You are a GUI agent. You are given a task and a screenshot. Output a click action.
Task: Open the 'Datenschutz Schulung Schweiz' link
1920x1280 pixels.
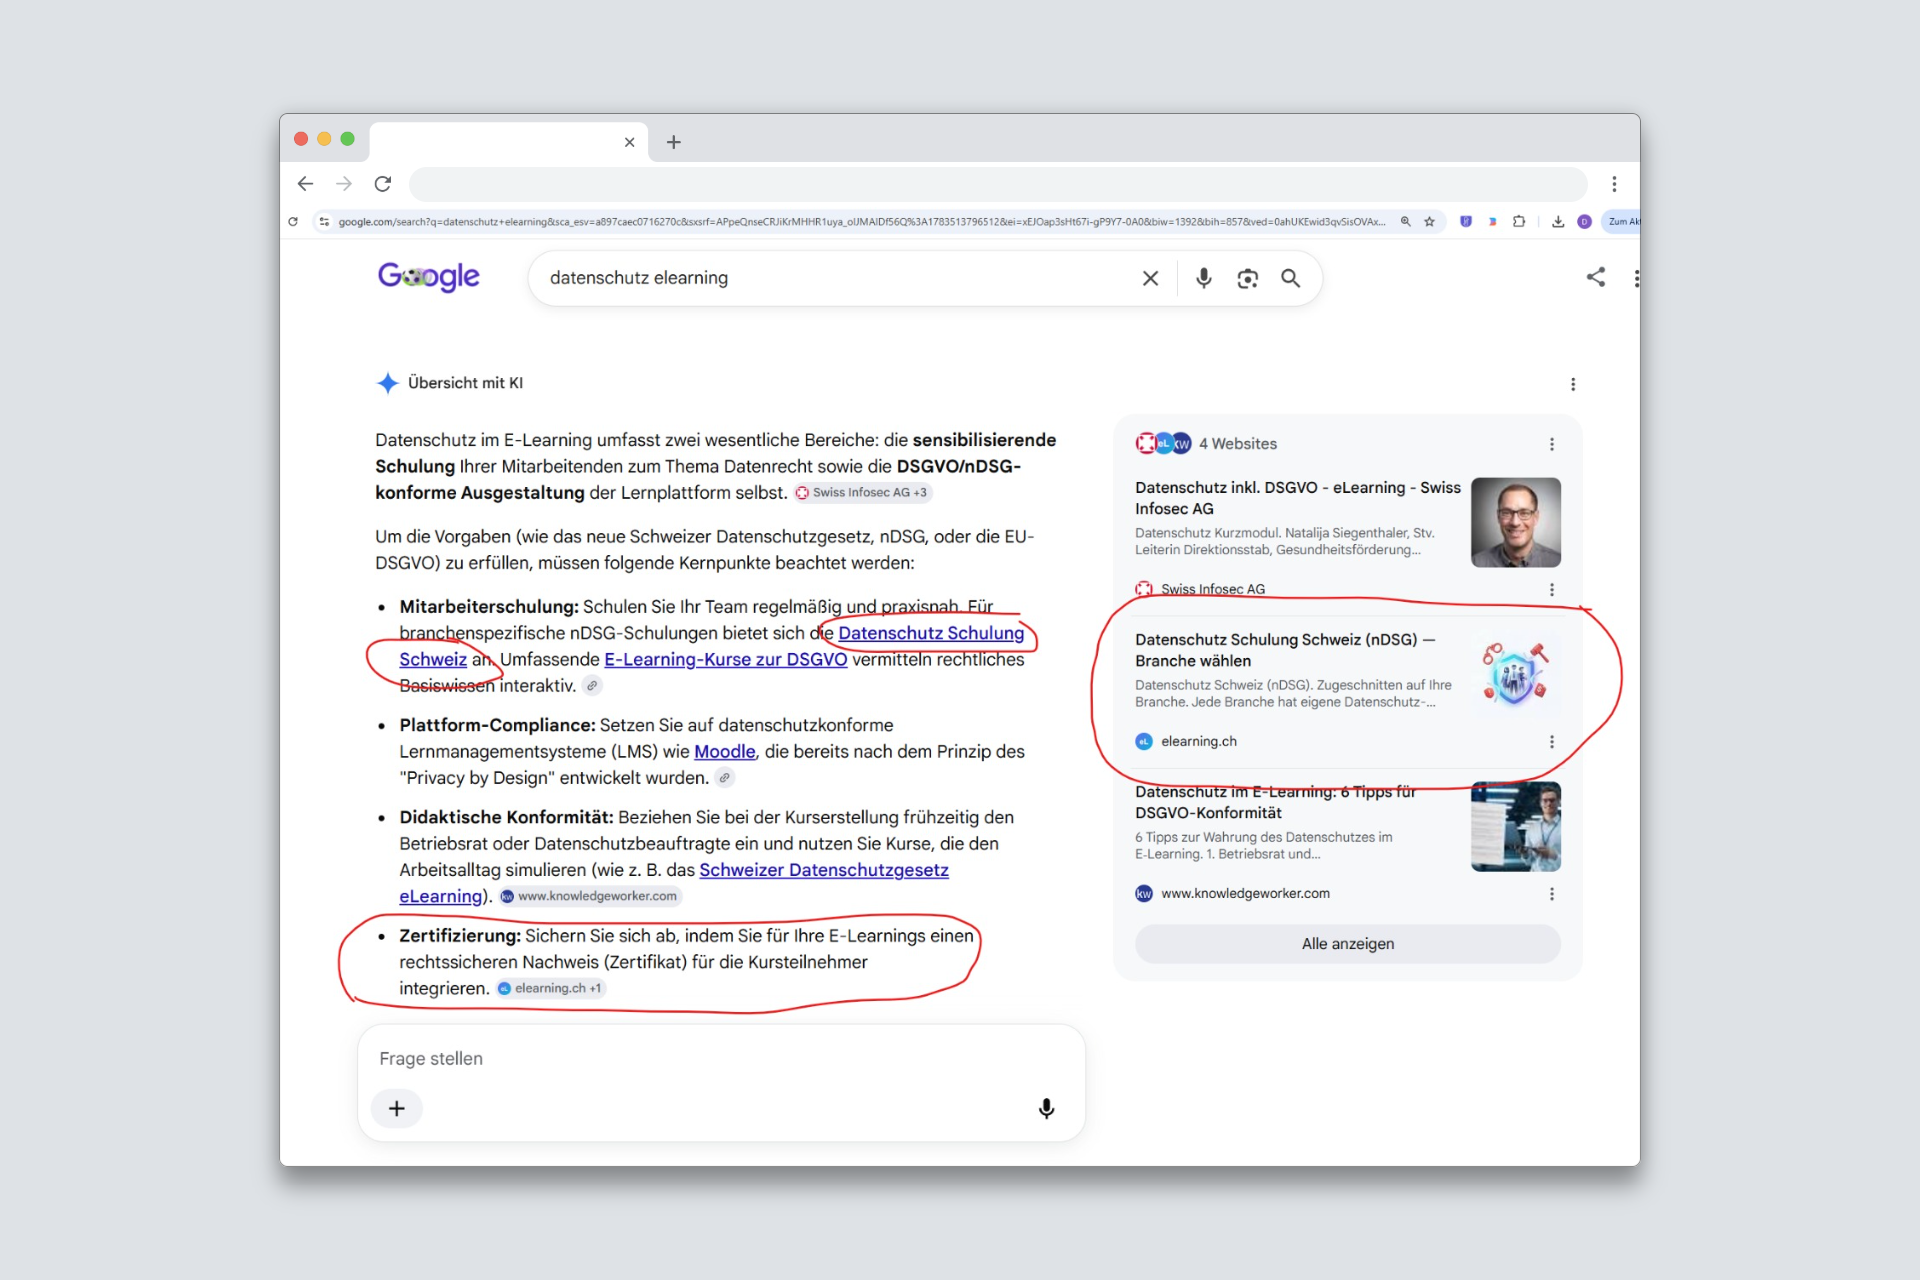(931, 633)
